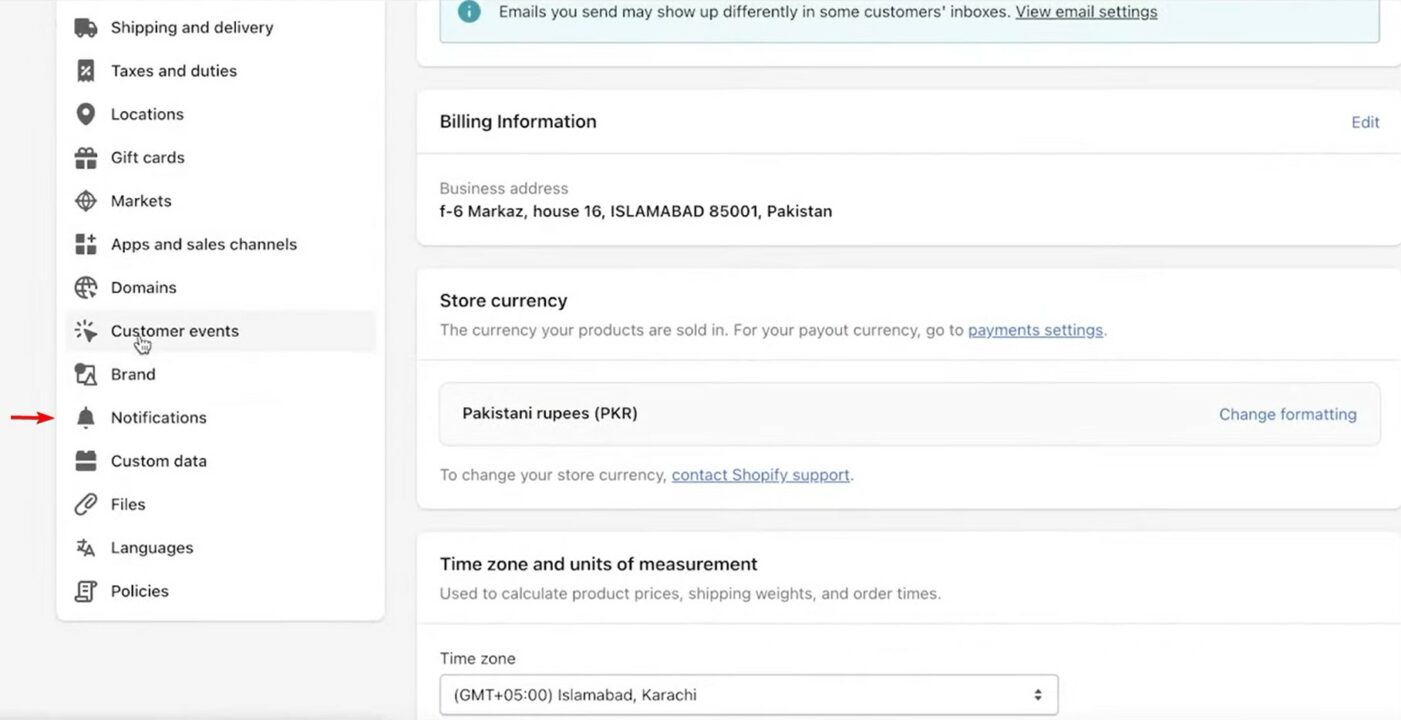The height and width of the screenshot is (720, 1401).
Task: Click the Taxes and duties icon
Action: pos(87,70)
